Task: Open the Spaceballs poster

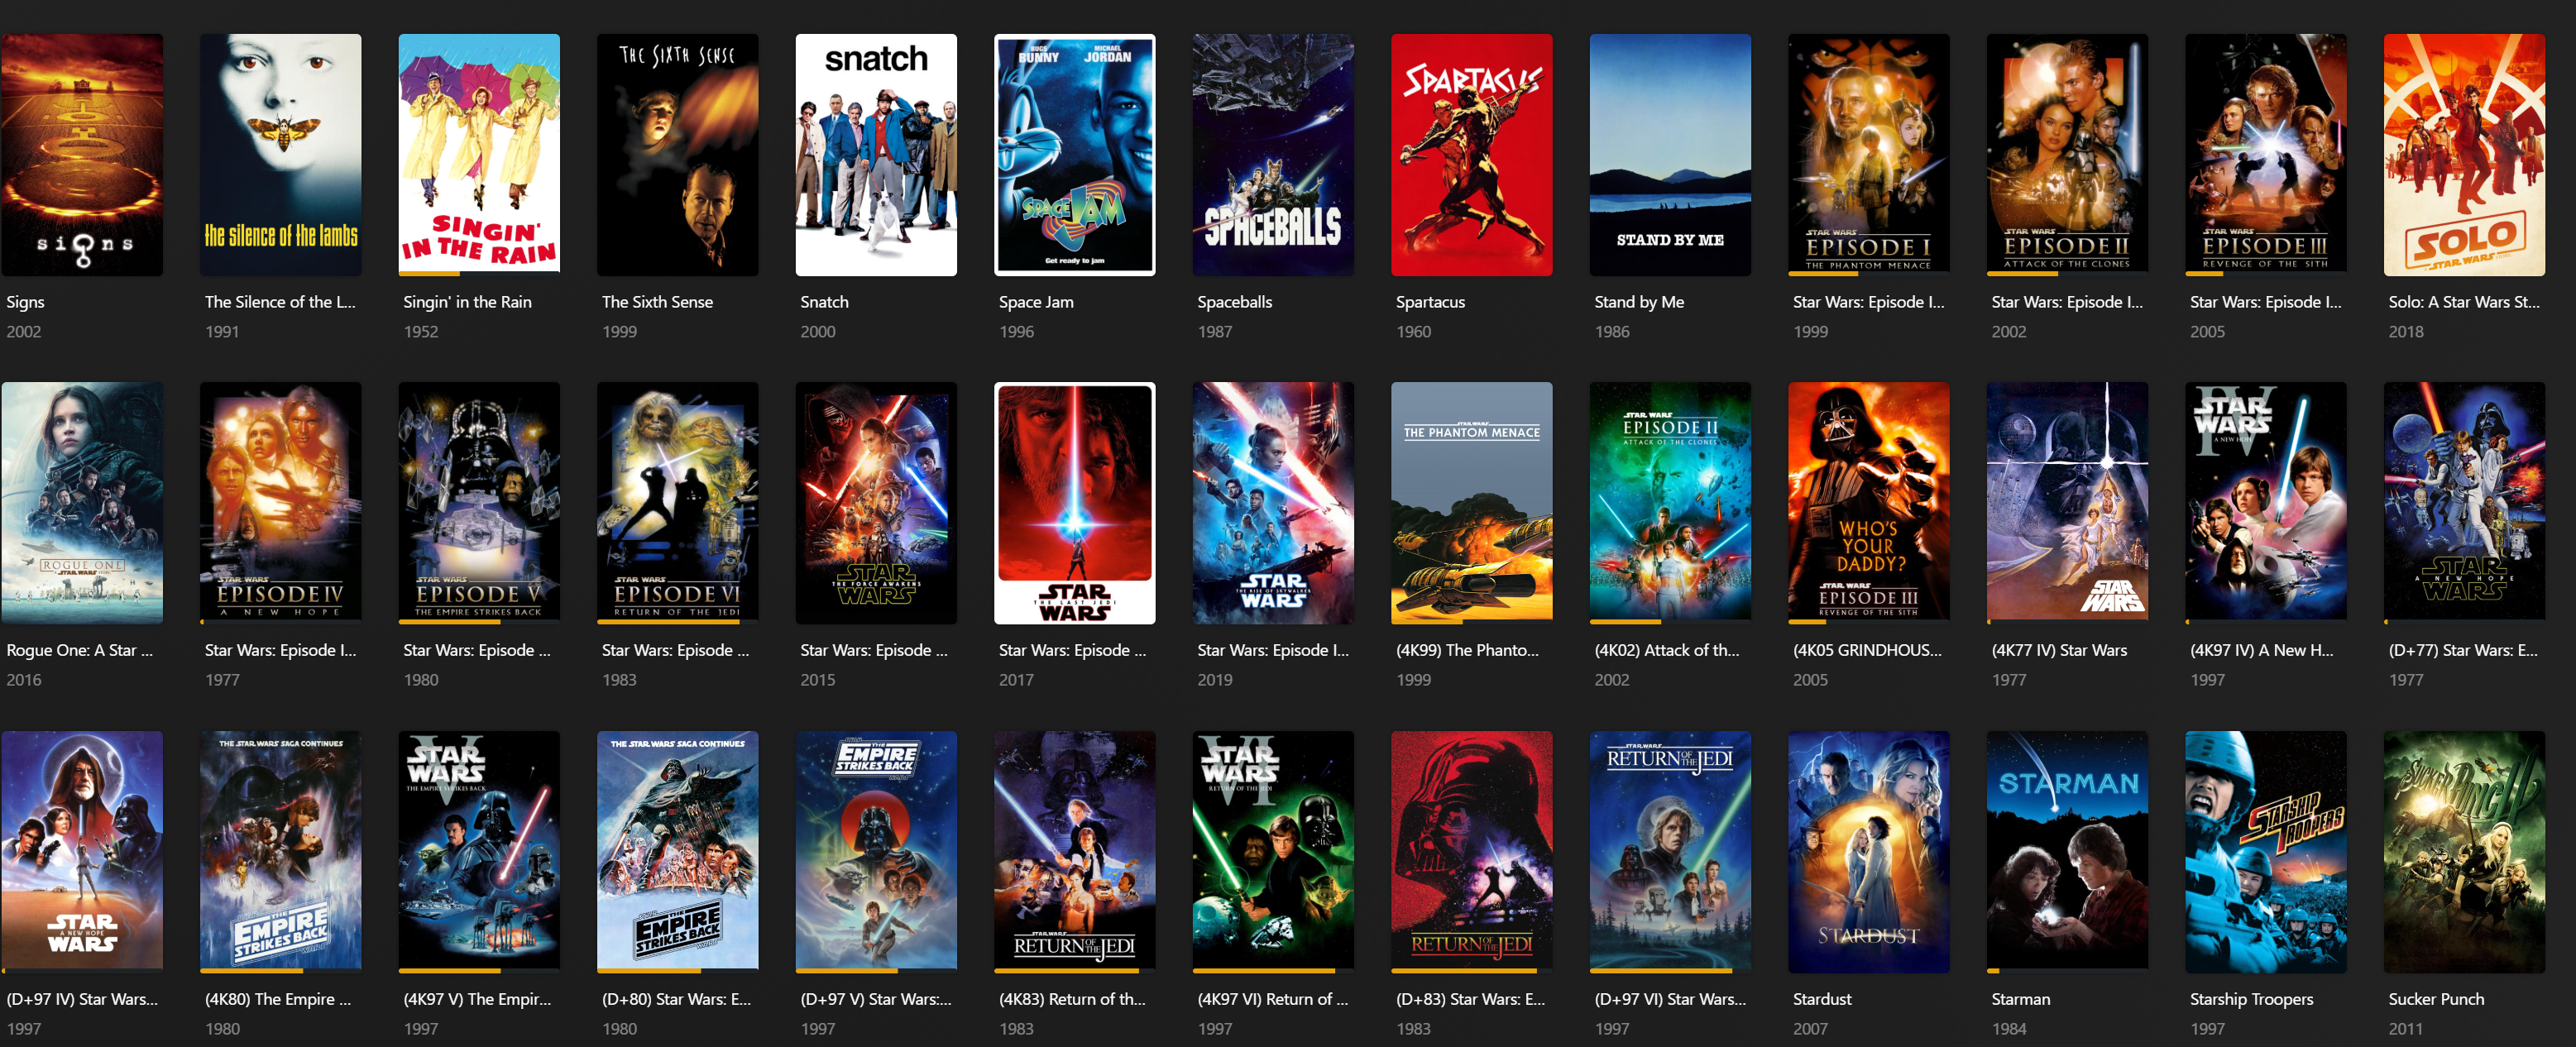Action: click(1273, 155)
